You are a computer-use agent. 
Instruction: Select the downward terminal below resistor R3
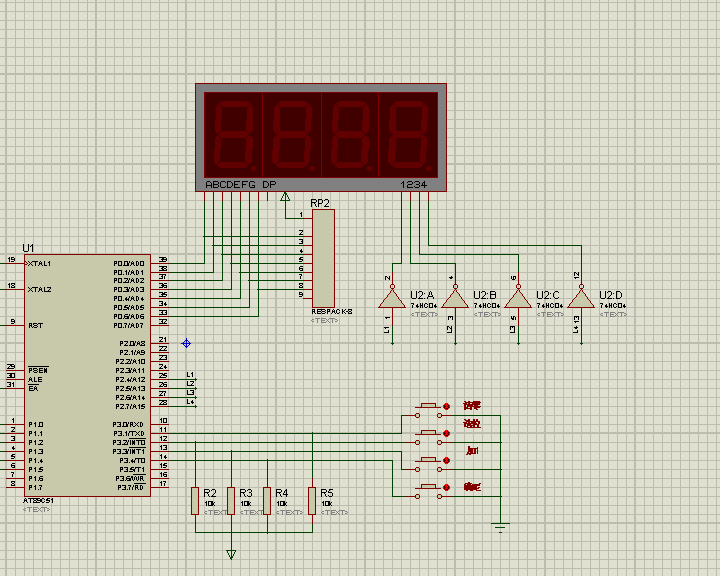[231, 554]
